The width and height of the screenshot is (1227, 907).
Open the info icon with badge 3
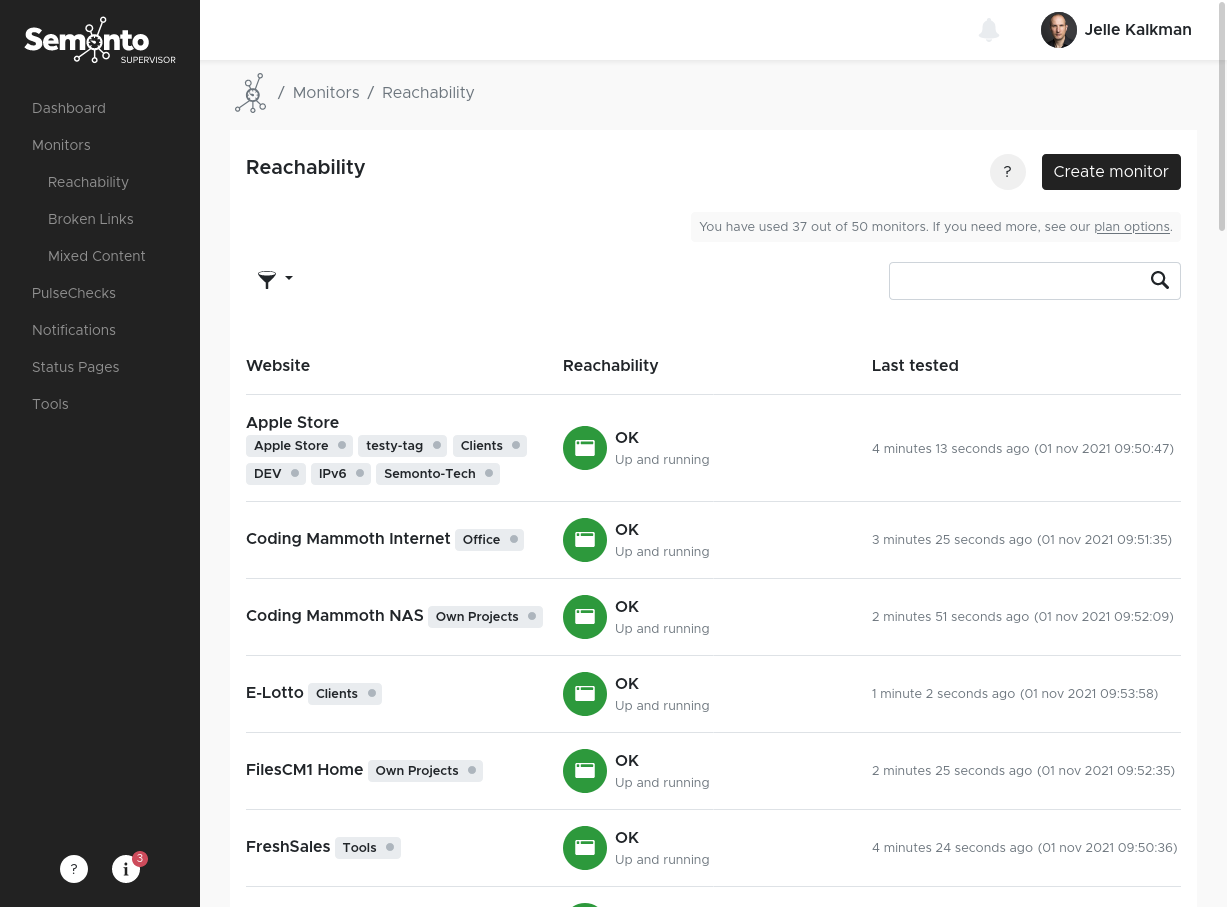click(126, 869)
